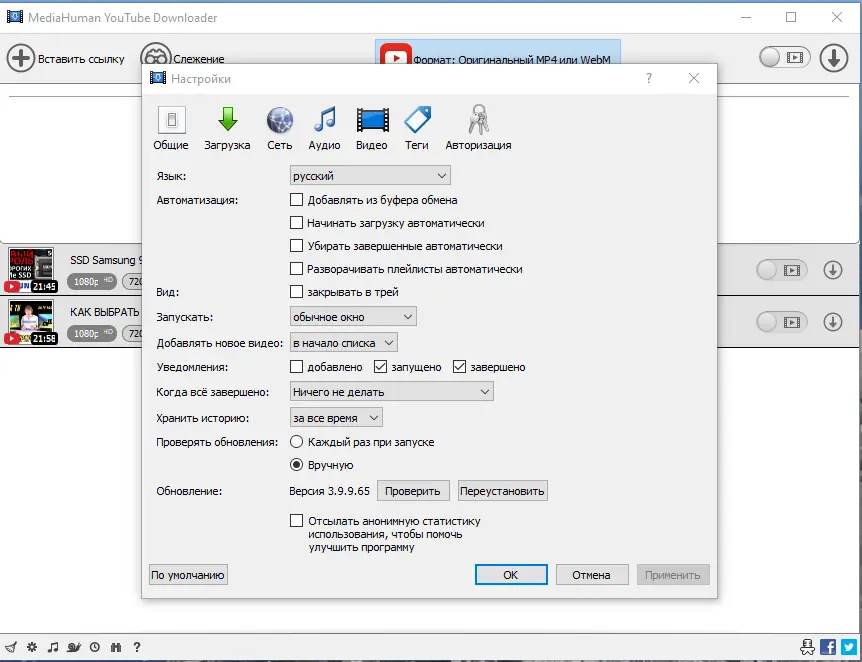Open the clock history icon
The image size is (862, 662).
tap(95, 647)
